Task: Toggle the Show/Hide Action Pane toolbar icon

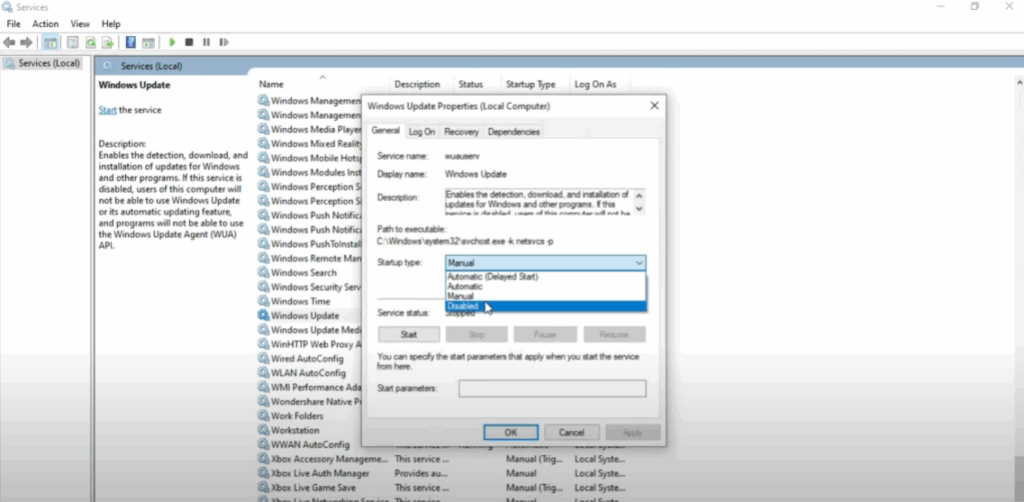Action: click(148, 42)
